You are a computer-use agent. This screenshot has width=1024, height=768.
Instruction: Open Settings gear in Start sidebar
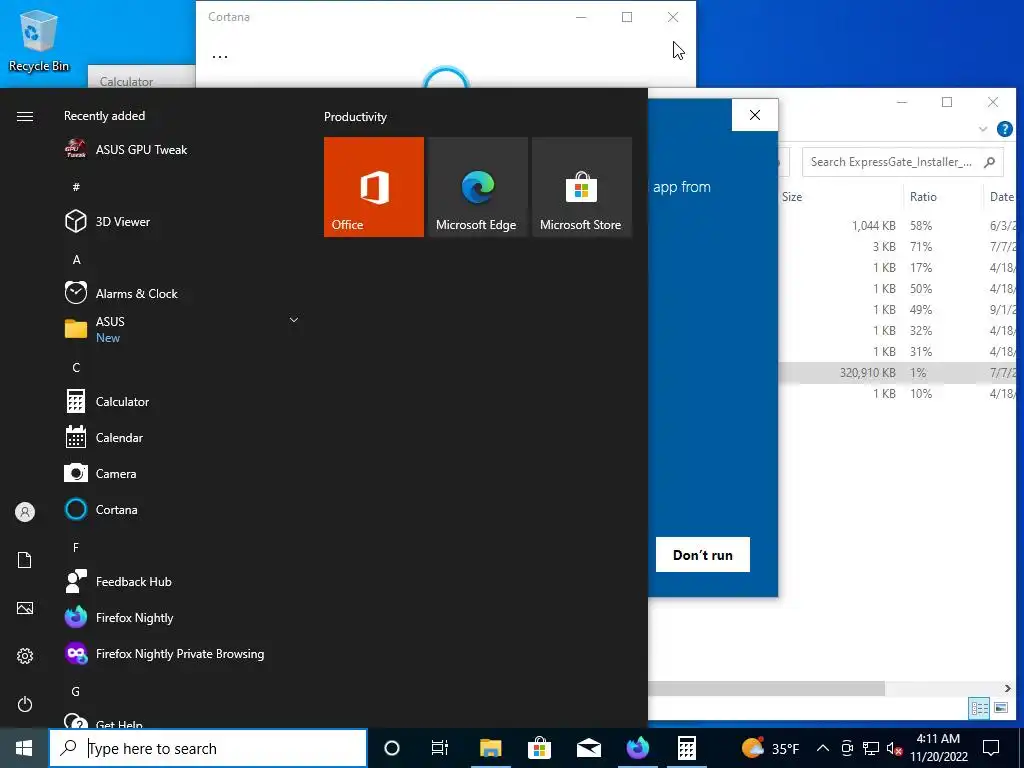25,656
